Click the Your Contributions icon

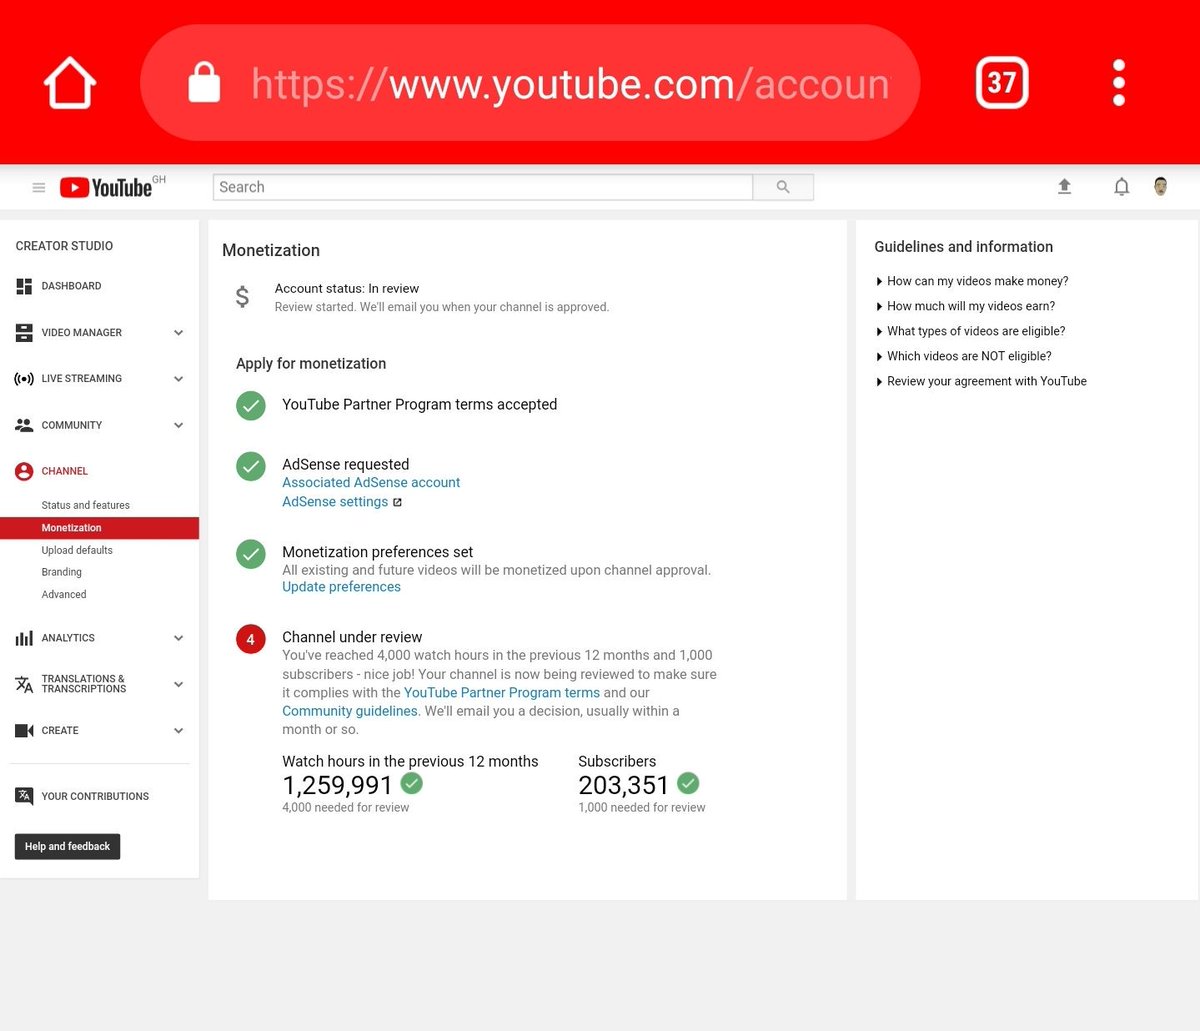pyautogui.click(x=24, y=796)
